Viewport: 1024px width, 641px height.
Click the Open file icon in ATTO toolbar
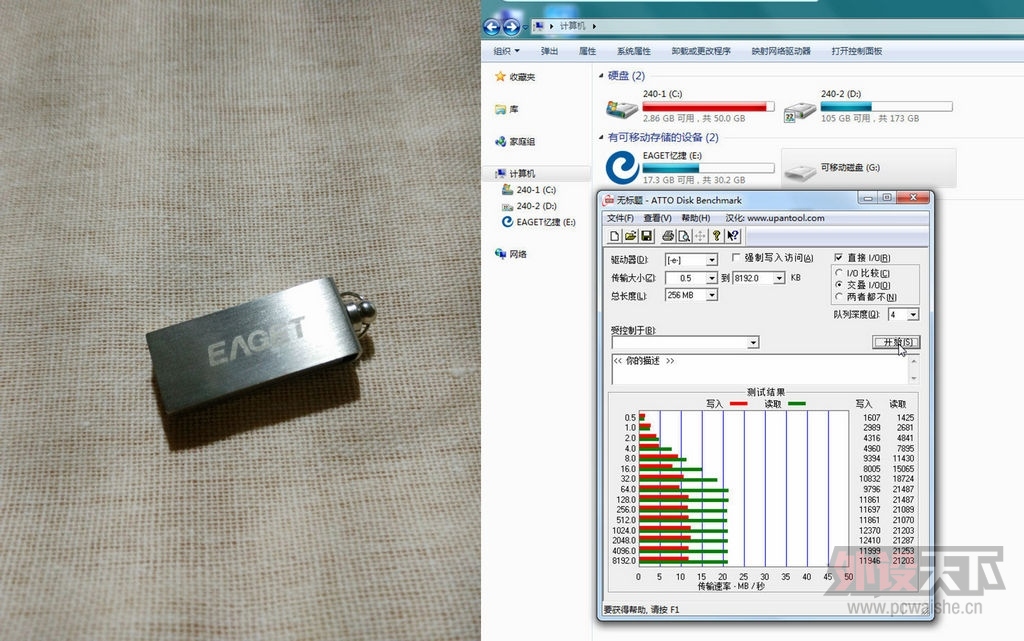(630, 236)
